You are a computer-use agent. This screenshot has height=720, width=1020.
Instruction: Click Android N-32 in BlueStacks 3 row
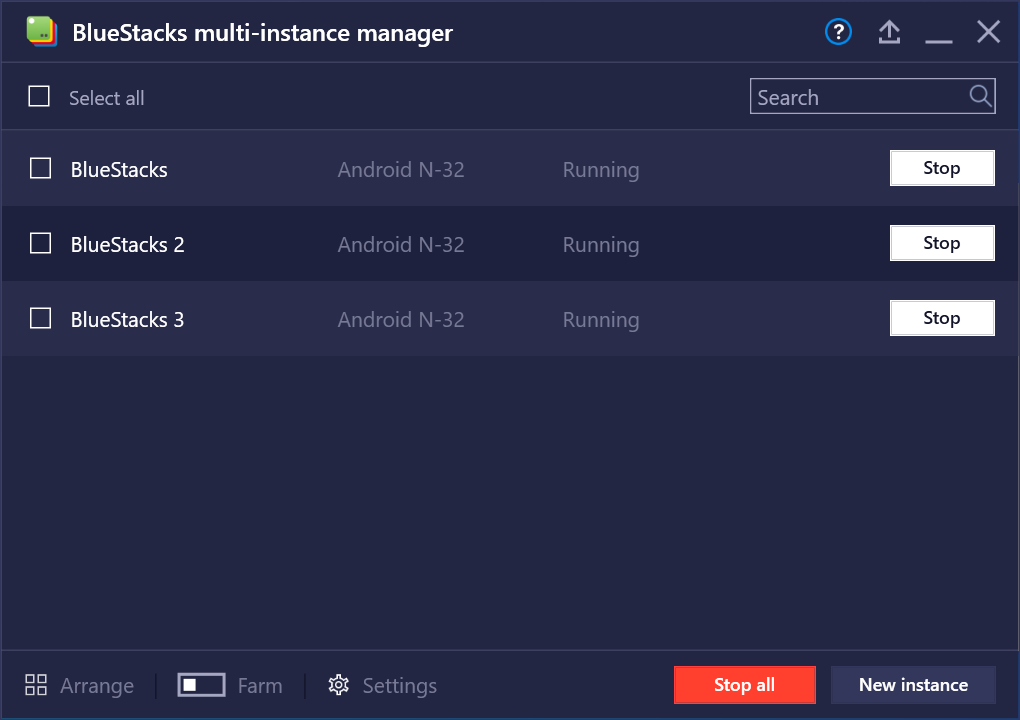tap(401, 319)
